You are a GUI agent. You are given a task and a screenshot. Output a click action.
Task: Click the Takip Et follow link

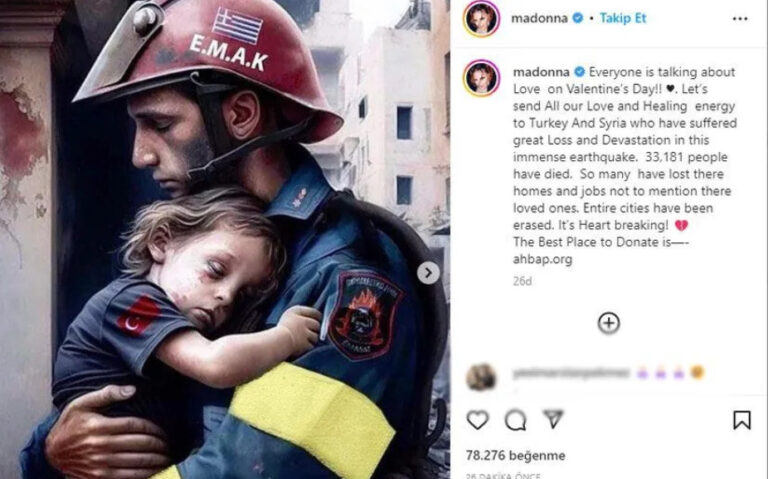(x=623, y=19)
